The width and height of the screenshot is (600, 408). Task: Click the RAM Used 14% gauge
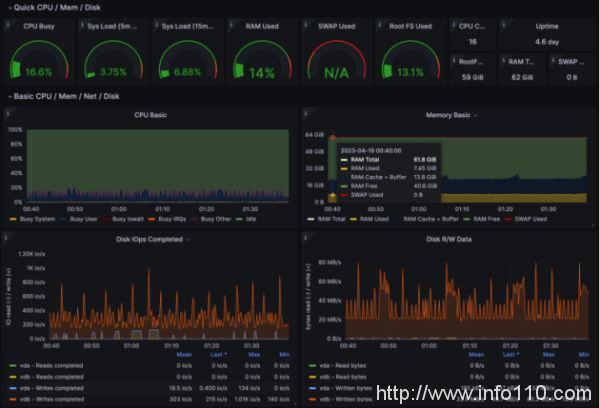click(x=260, y=62)
